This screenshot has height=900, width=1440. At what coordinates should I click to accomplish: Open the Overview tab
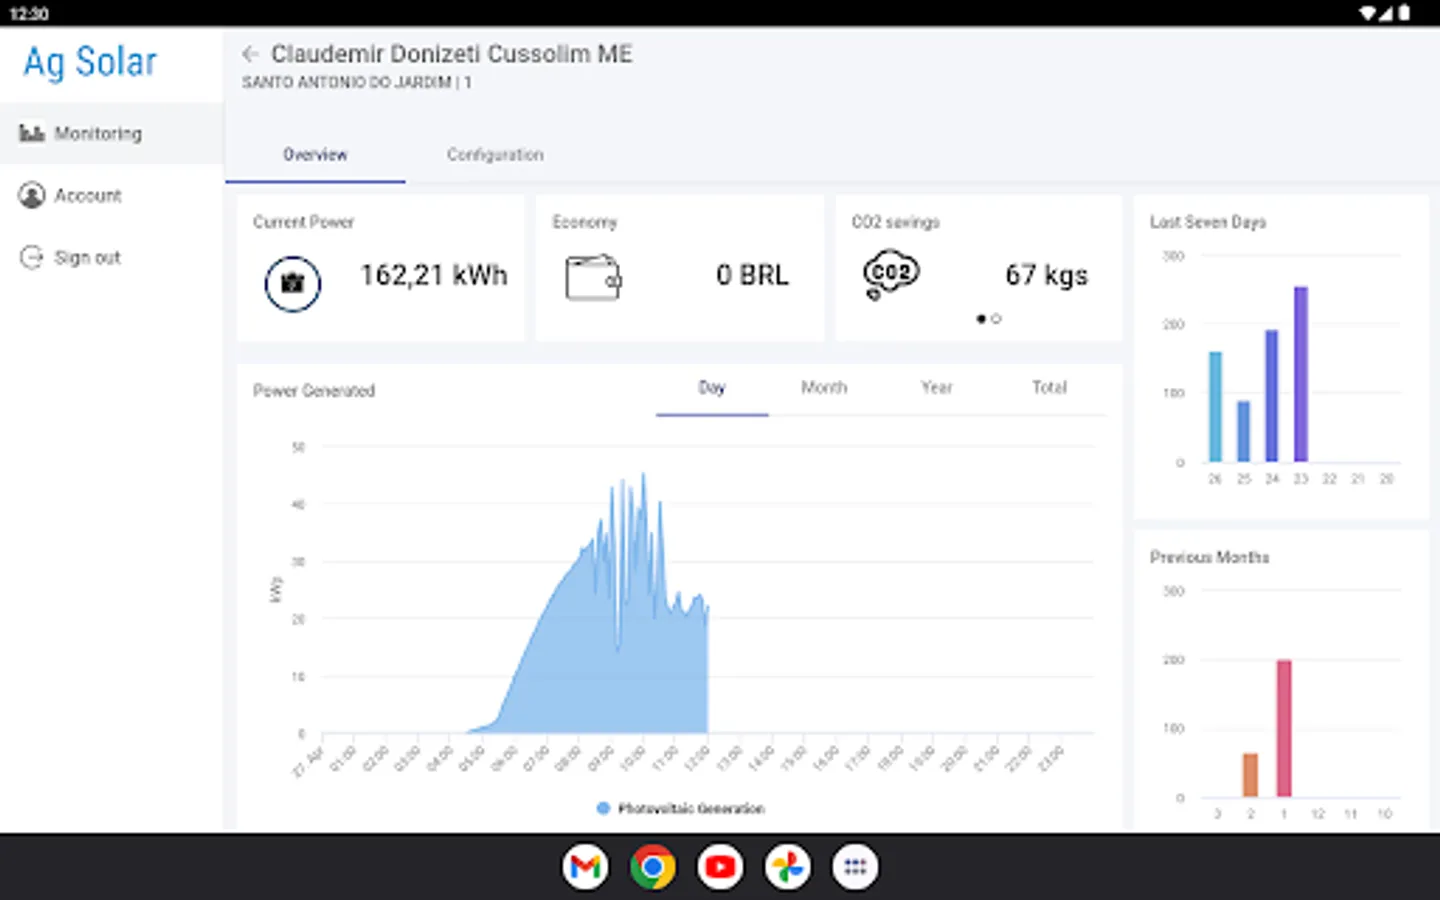[315, 155]
